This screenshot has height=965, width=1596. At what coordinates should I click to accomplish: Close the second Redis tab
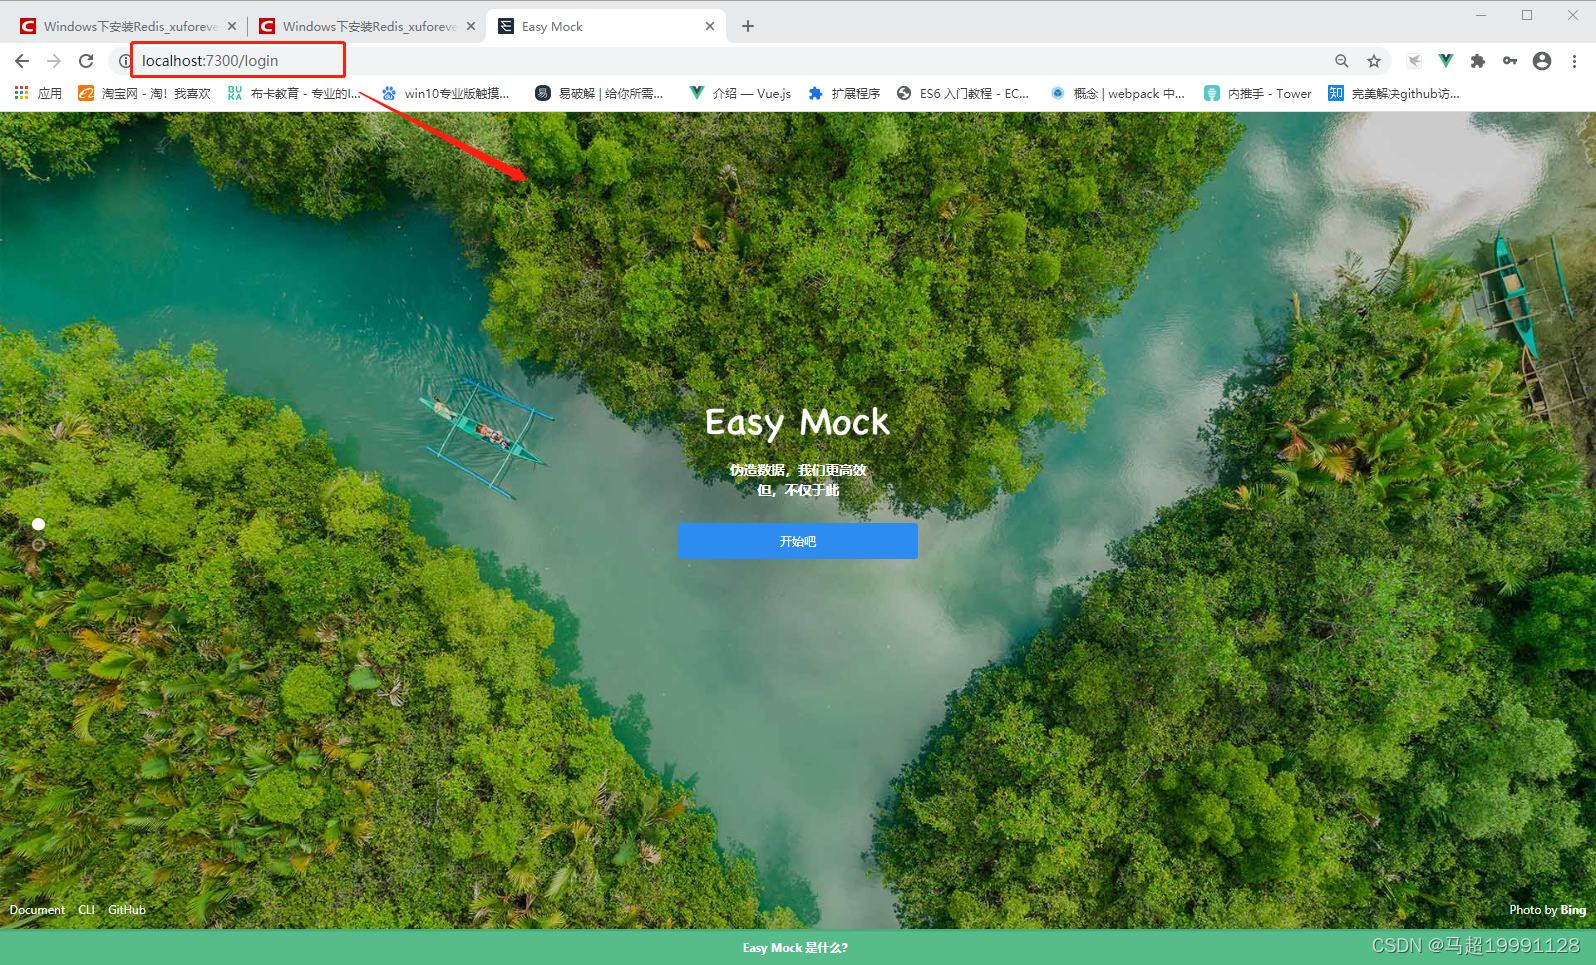click(471, 26)
